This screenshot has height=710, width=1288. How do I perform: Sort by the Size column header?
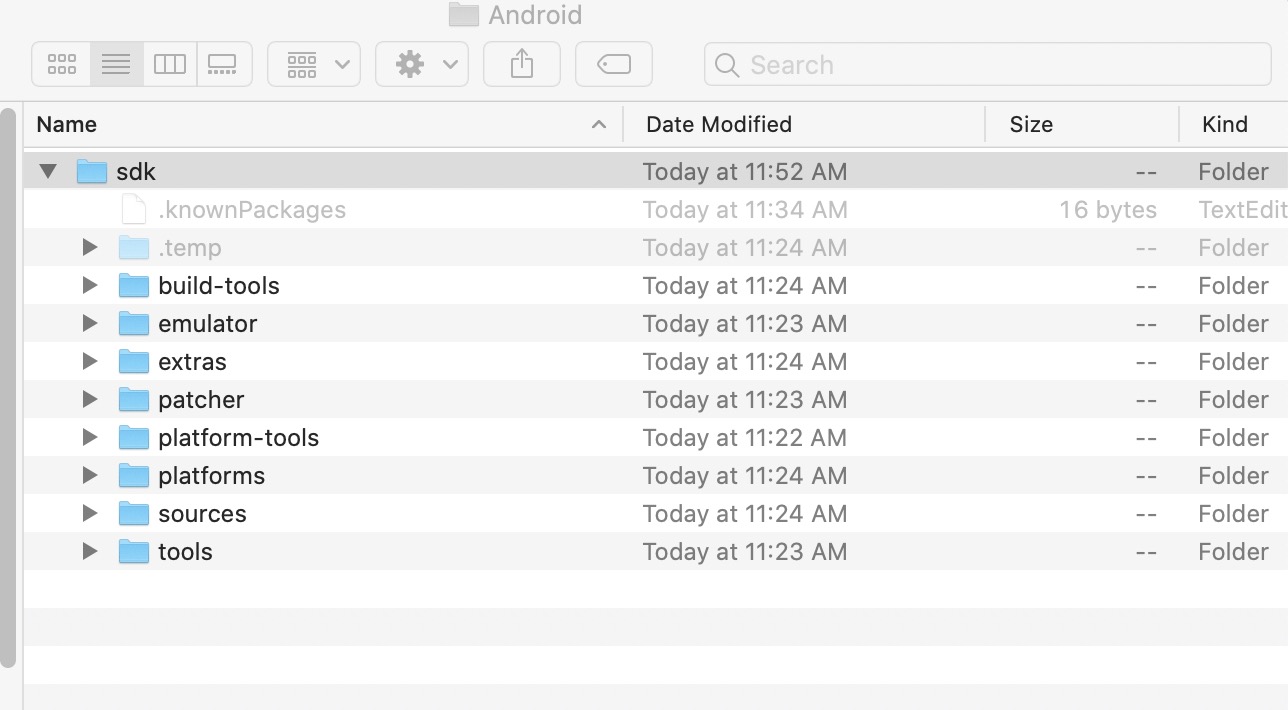click(1031, 124)
